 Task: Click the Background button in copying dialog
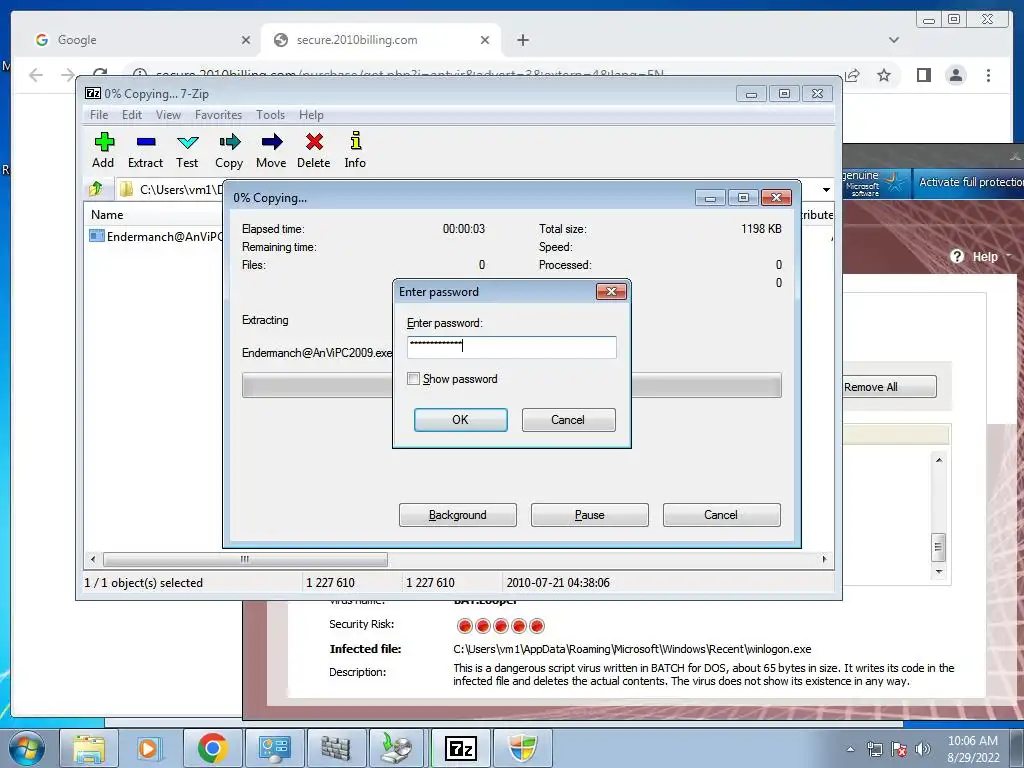tap(458, 515)
